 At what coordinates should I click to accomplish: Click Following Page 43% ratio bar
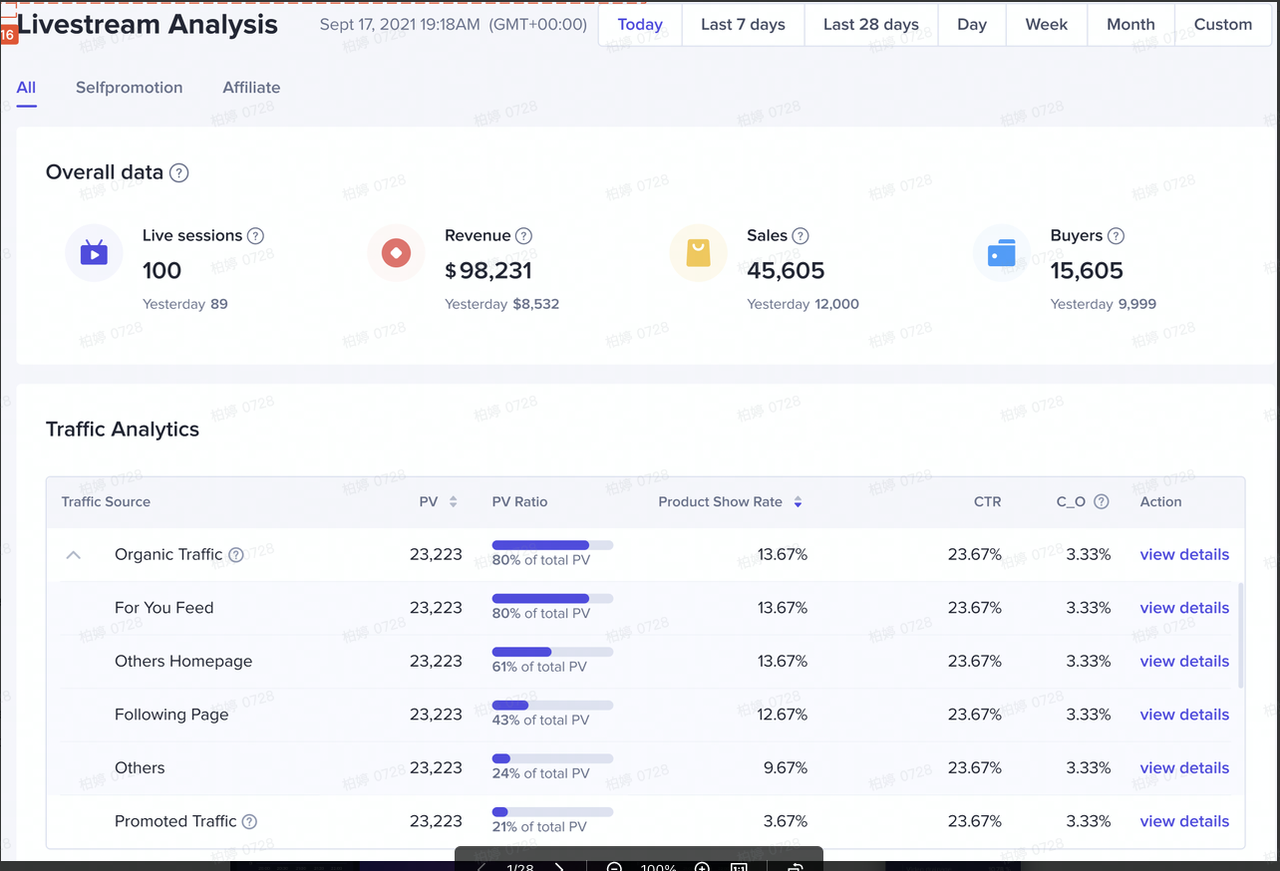(552, 705)
